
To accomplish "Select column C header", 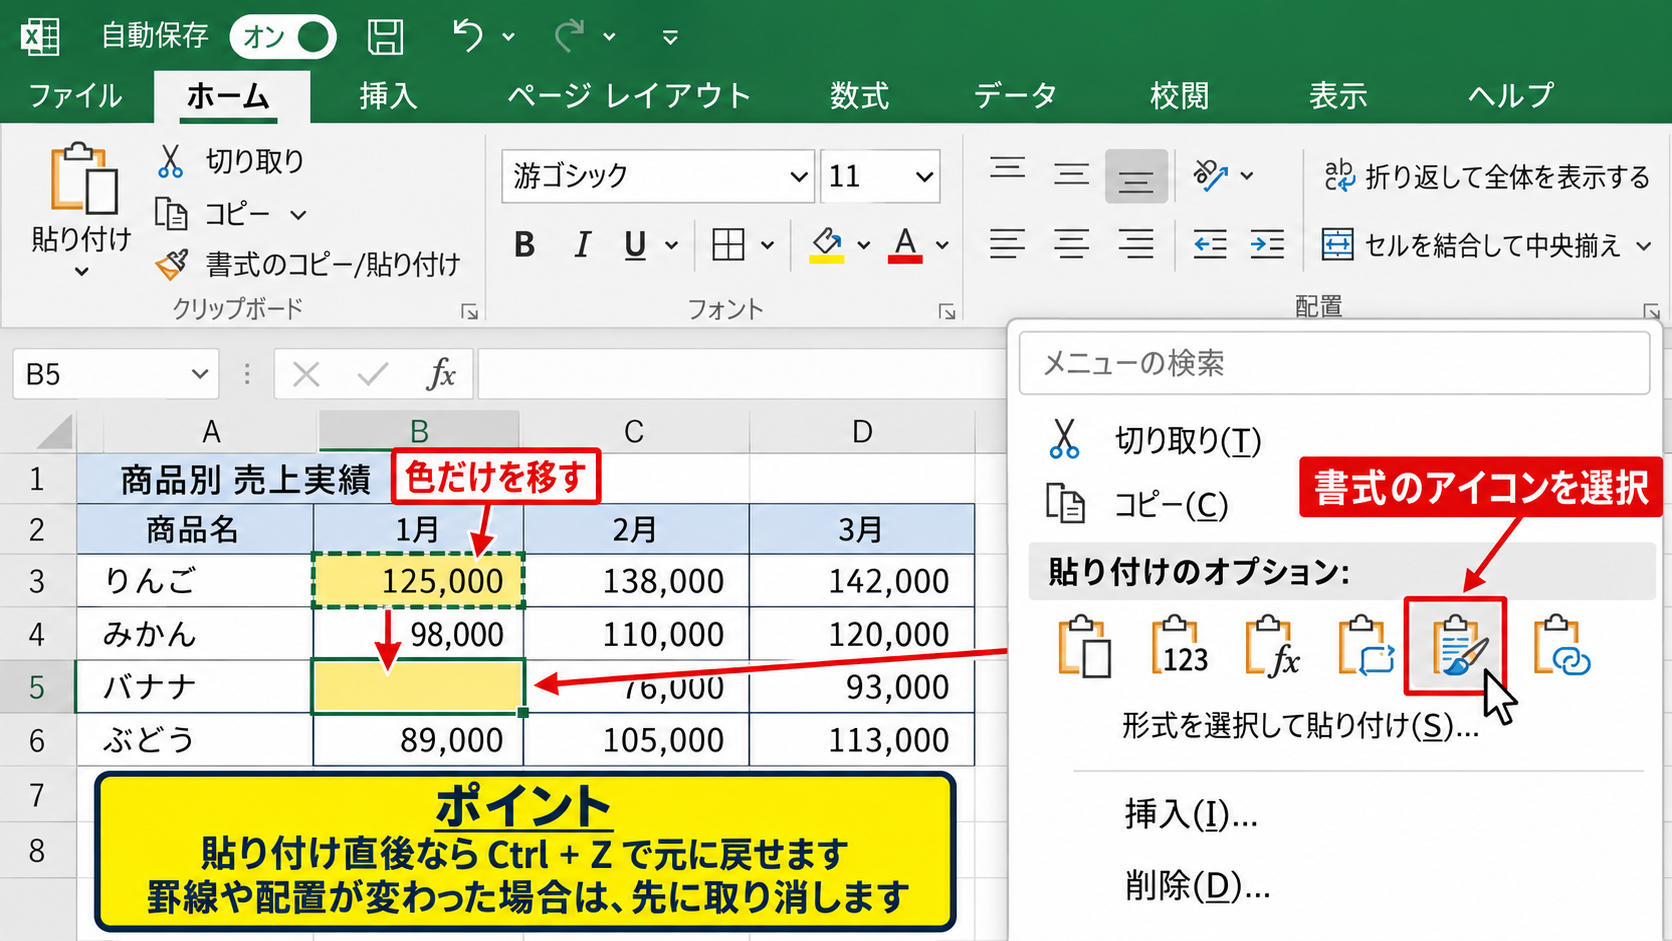I will (634, 431).
